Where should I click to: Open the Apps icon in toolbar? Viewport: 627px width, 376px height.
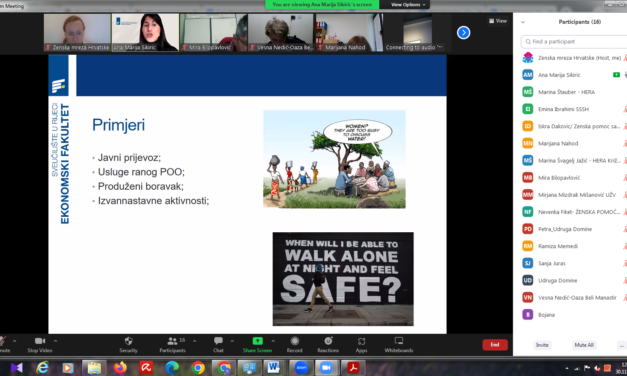coord(361,341)
